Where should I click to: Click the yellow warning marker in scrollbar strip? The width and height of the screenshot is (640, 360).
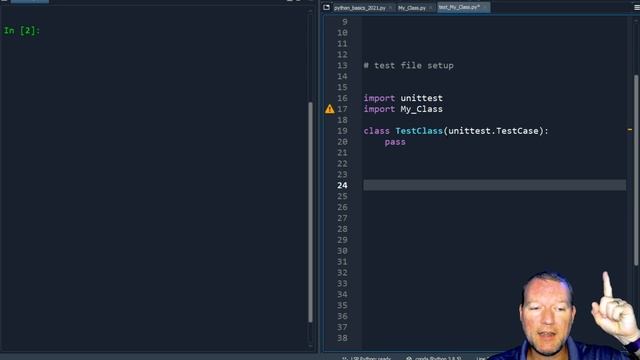tap(630, 130)
